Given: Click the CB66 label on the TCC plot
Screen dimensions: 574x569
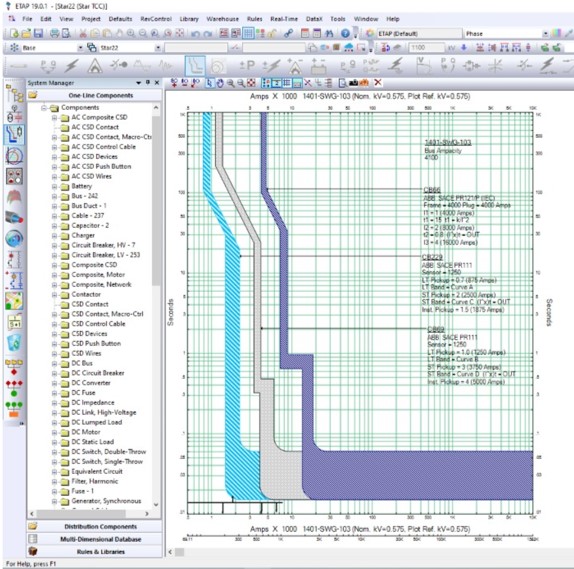Looking at the screenshot, I should pos(432,190).
